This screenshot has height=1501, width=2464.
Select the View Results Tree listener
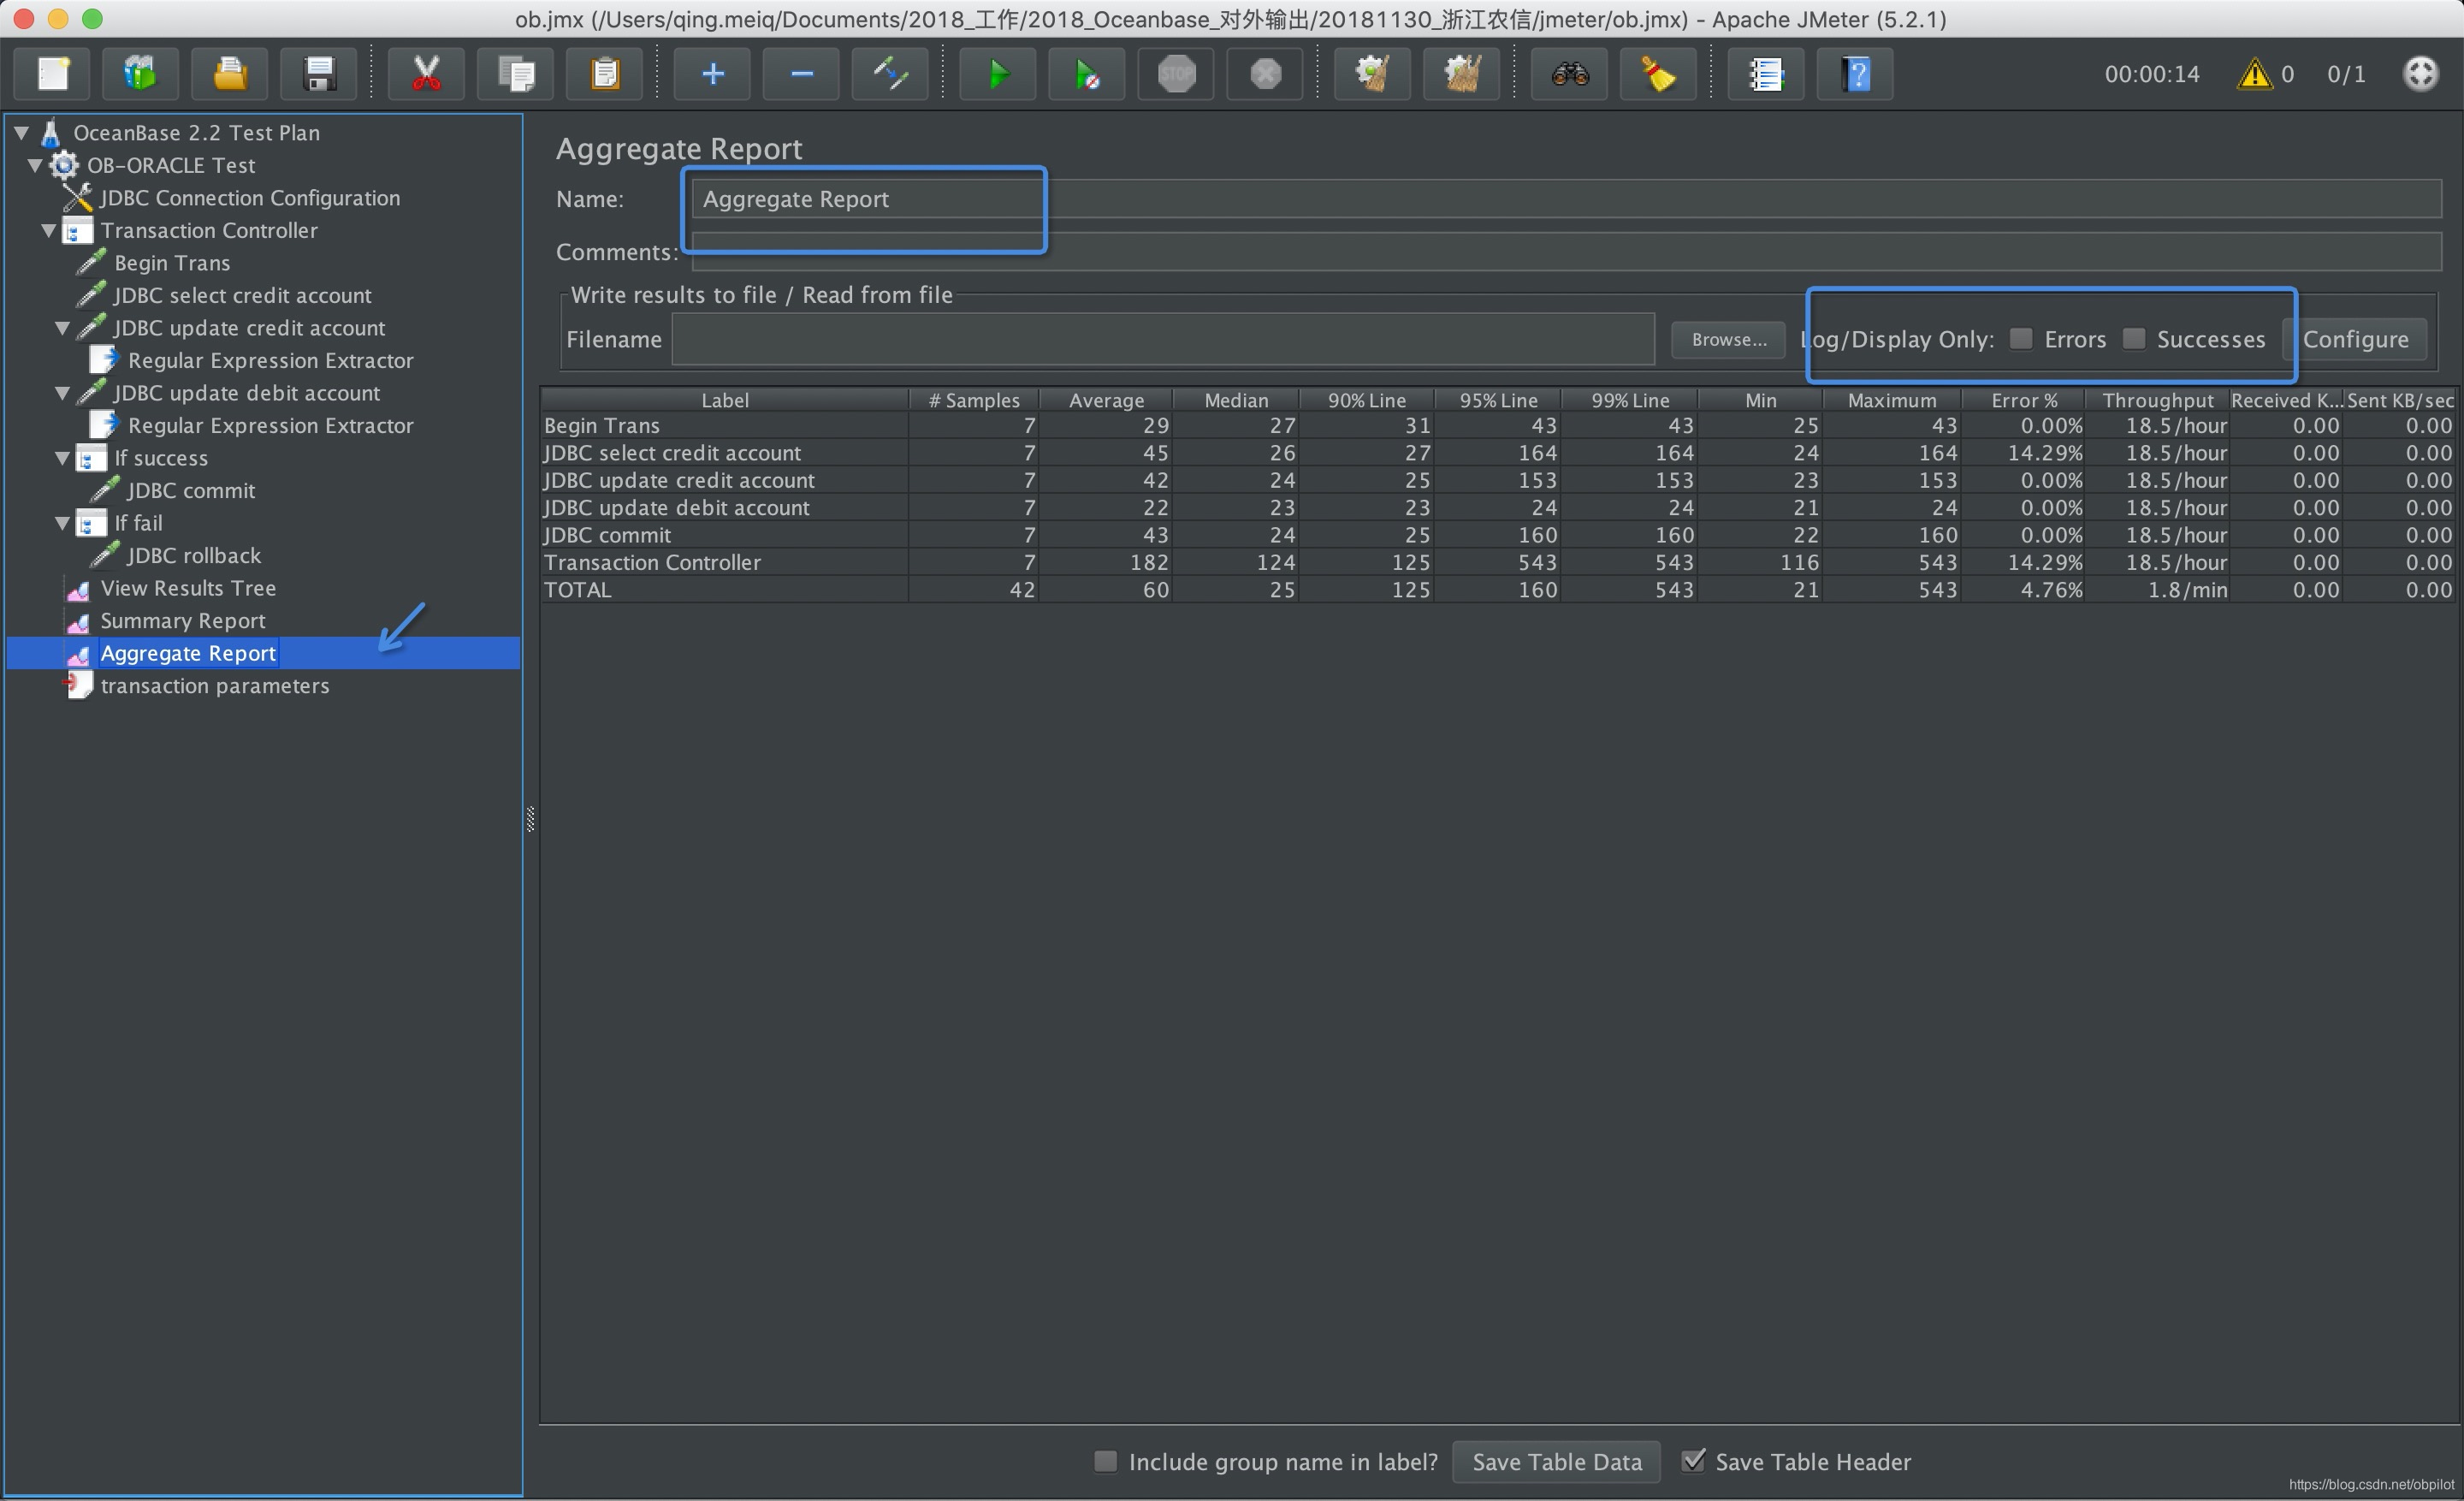coord(188,588)
